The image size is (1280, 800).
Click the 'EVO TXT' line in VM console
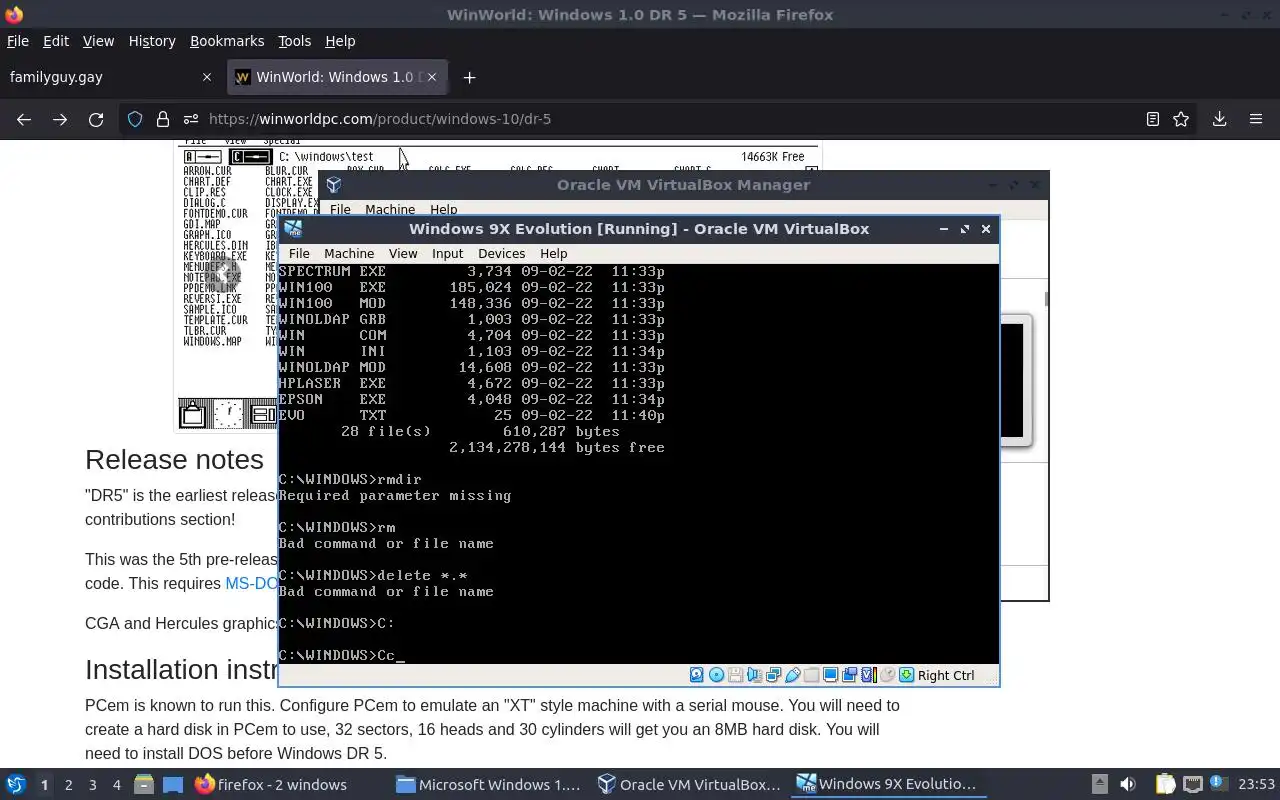point(472,415)
